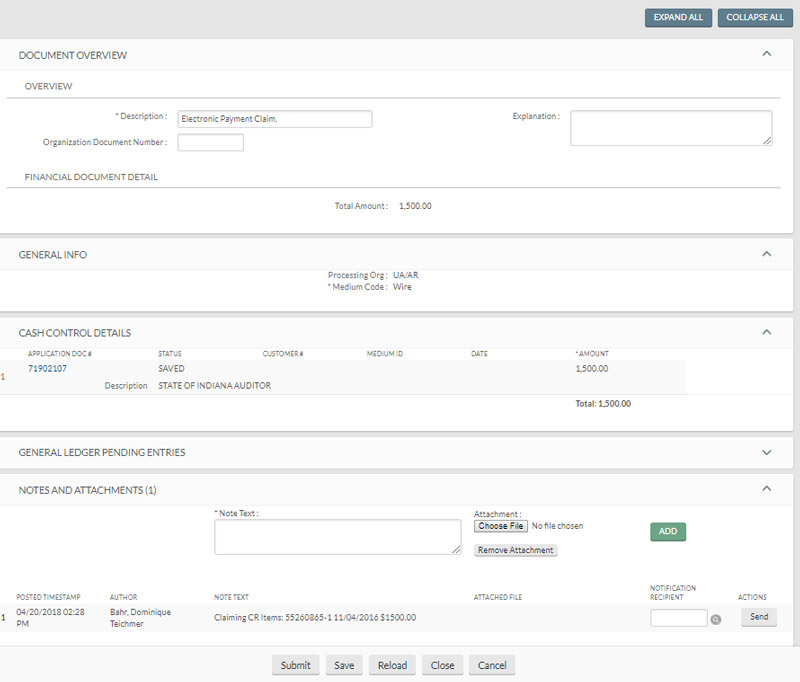Send the note notification
800x682 pixels.
point(758,617)
